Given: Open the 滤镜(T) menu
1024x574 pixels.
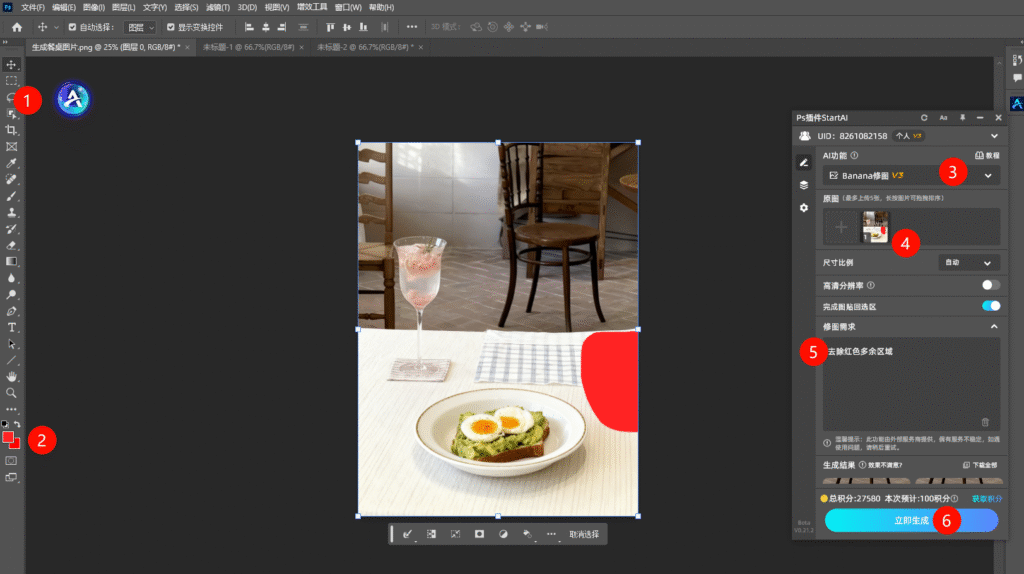Looking at the screenshot, I should [218, 7].
